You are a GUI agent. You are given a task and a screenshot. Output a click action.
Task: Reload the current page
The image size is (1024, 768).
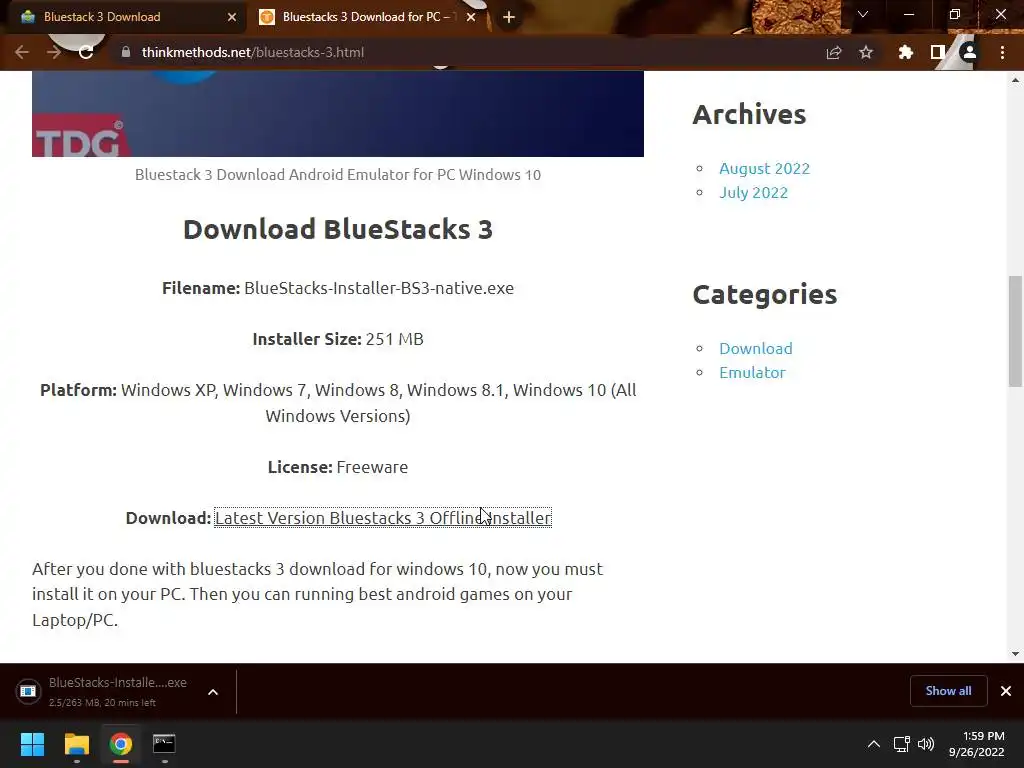click(x=86, y=52)
